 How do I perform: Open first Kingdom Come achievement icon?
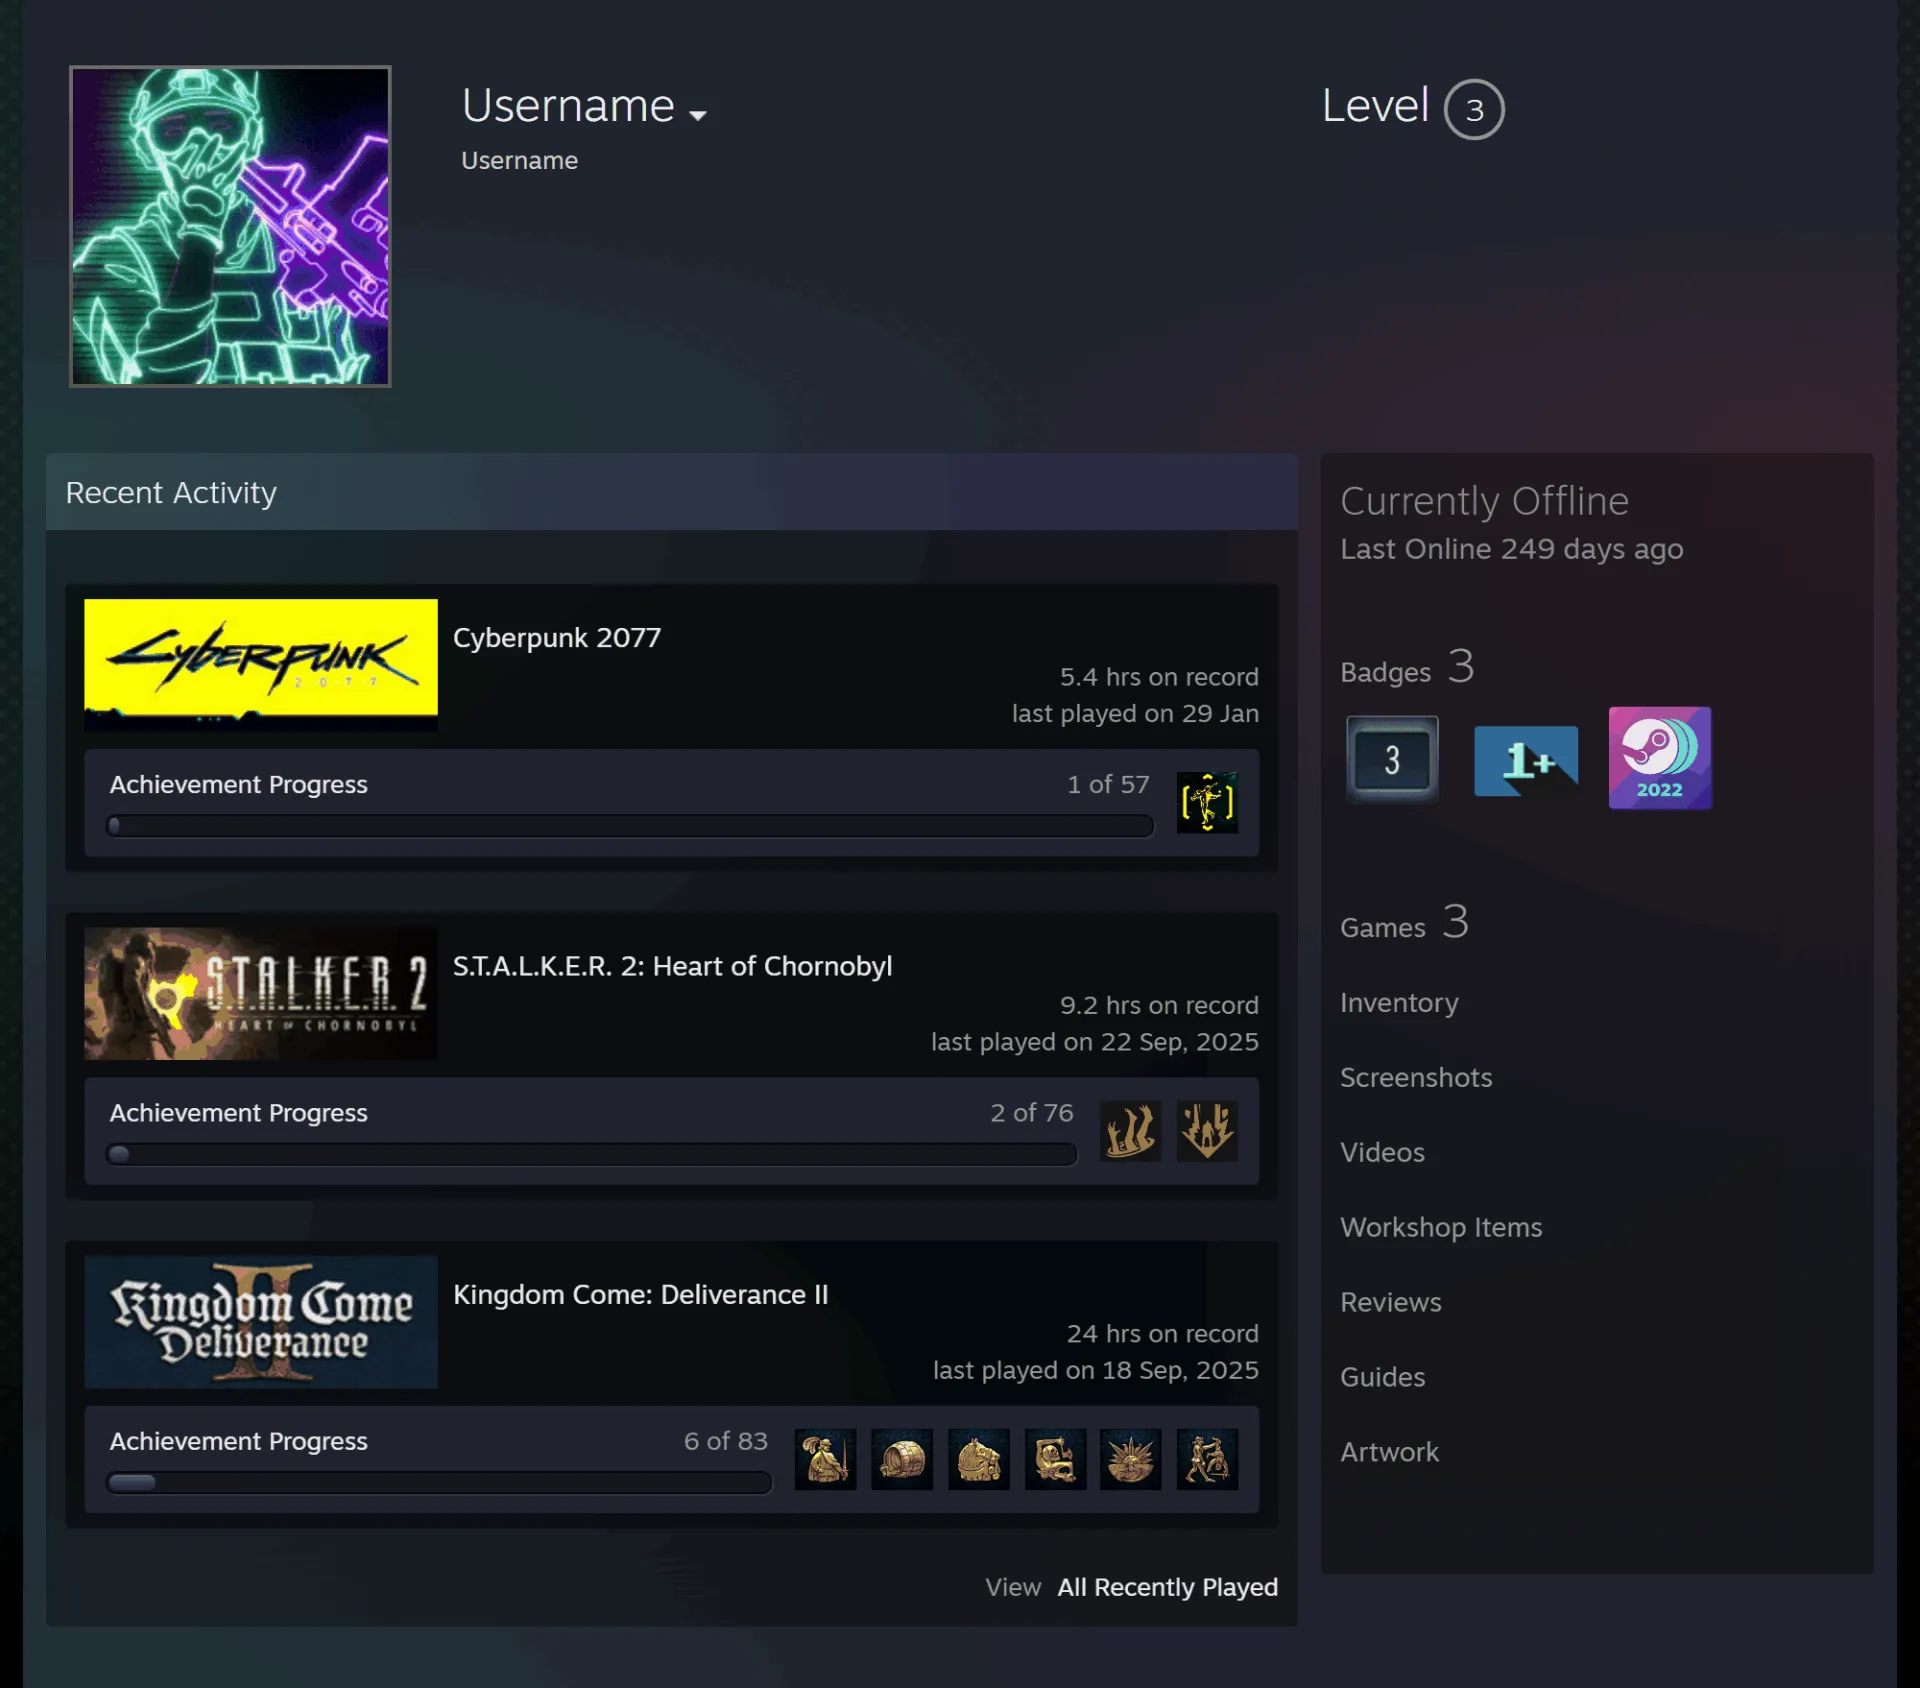[825, 1459]
